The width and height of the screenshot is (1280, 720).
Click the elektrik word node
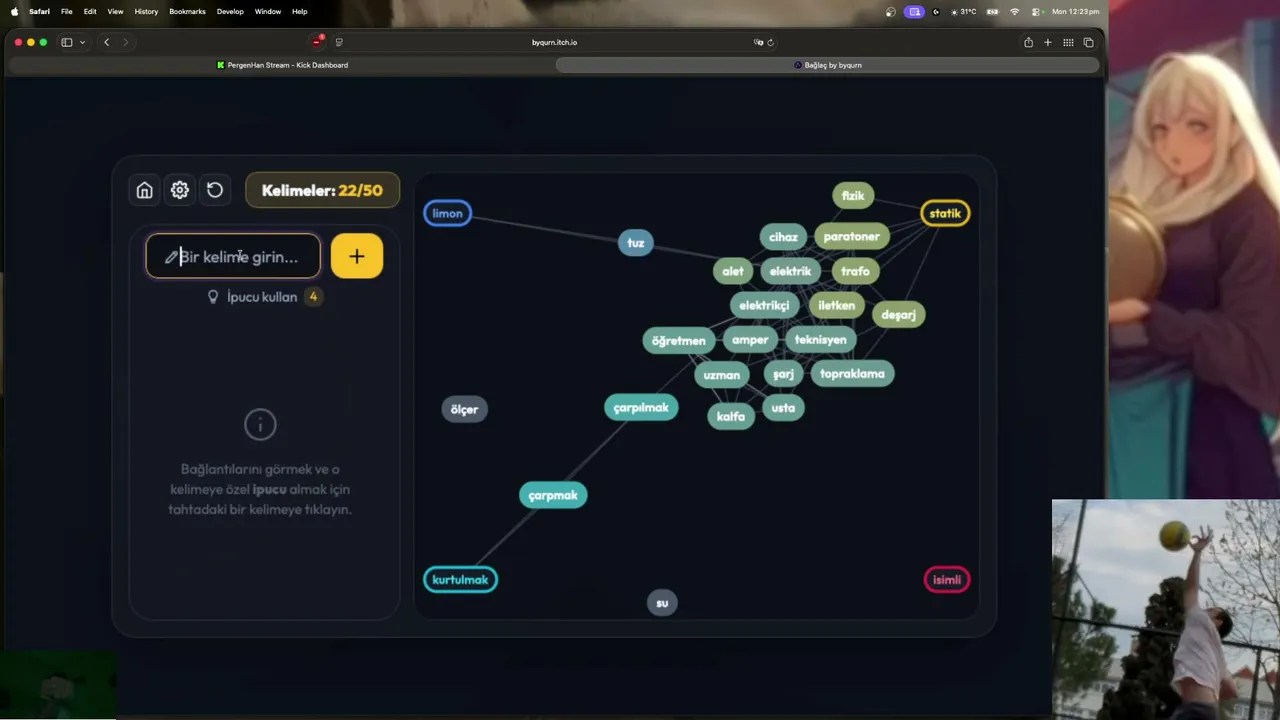[790, 271]
